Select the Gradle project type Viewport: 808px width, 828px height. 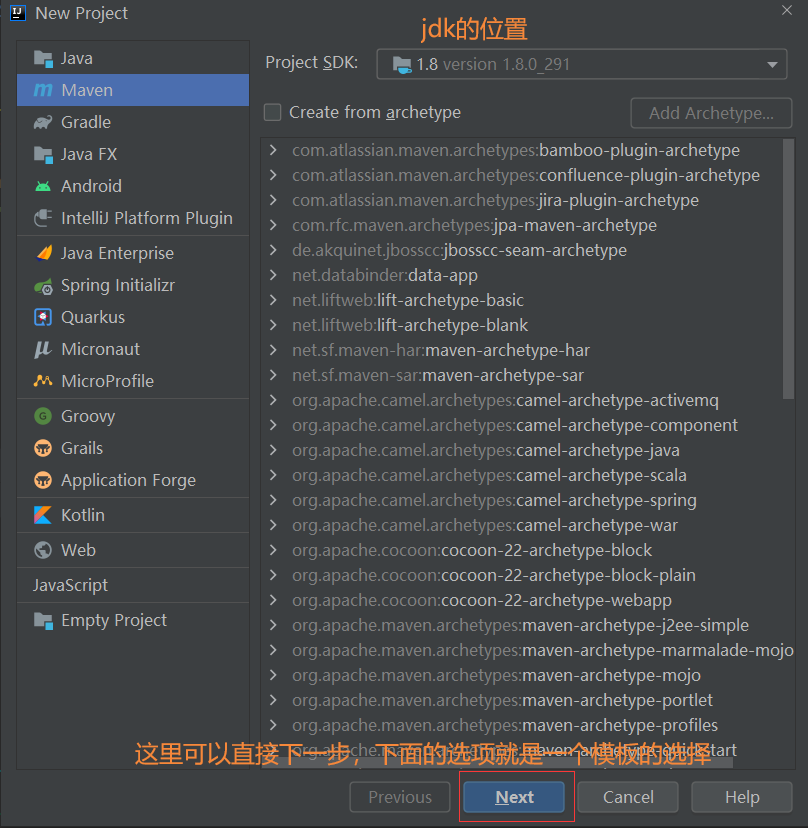tap(84, 122)
